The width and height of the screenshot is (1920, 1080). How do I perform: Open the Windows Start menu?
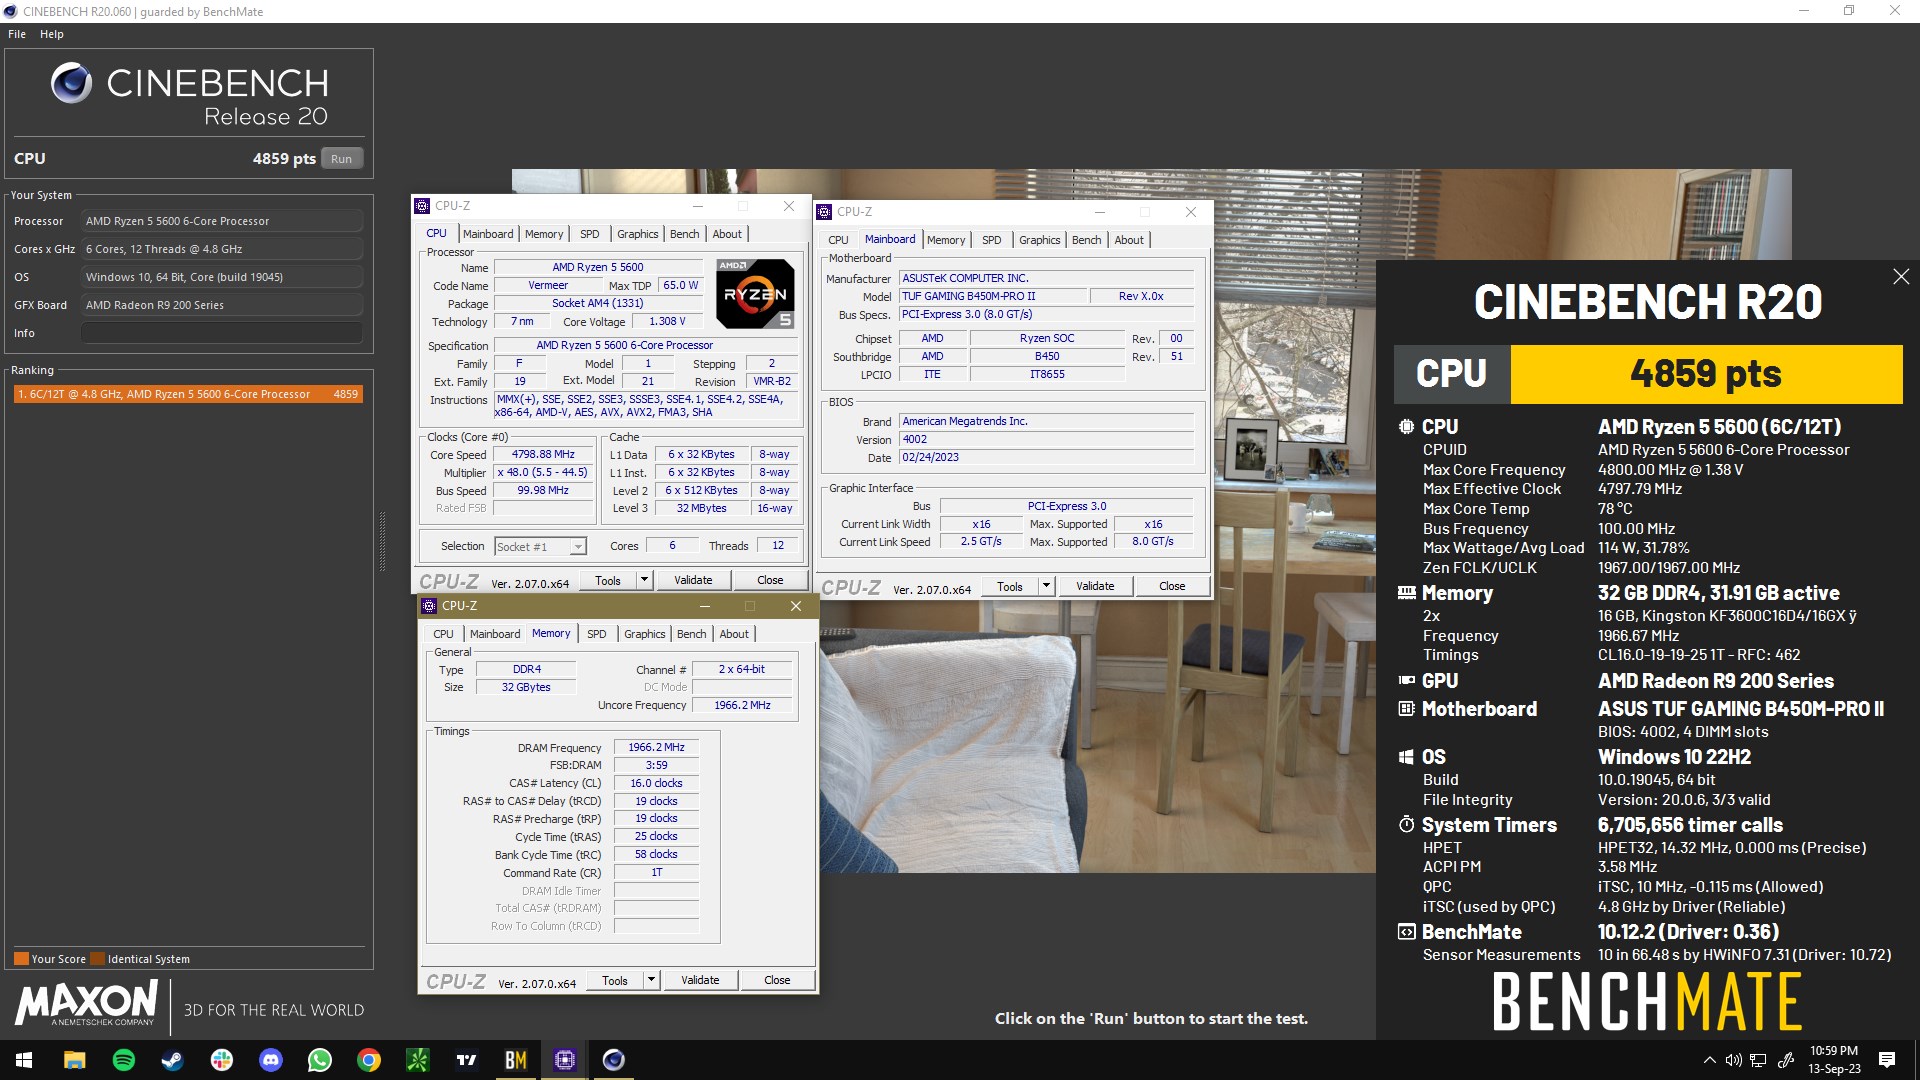tap(24, 1060)
